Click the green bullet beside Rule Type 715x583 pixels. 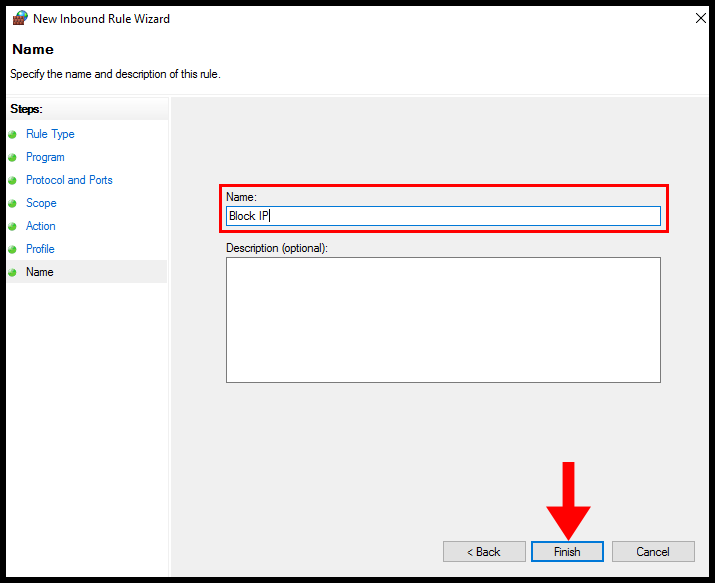click(x=12, y=134)
